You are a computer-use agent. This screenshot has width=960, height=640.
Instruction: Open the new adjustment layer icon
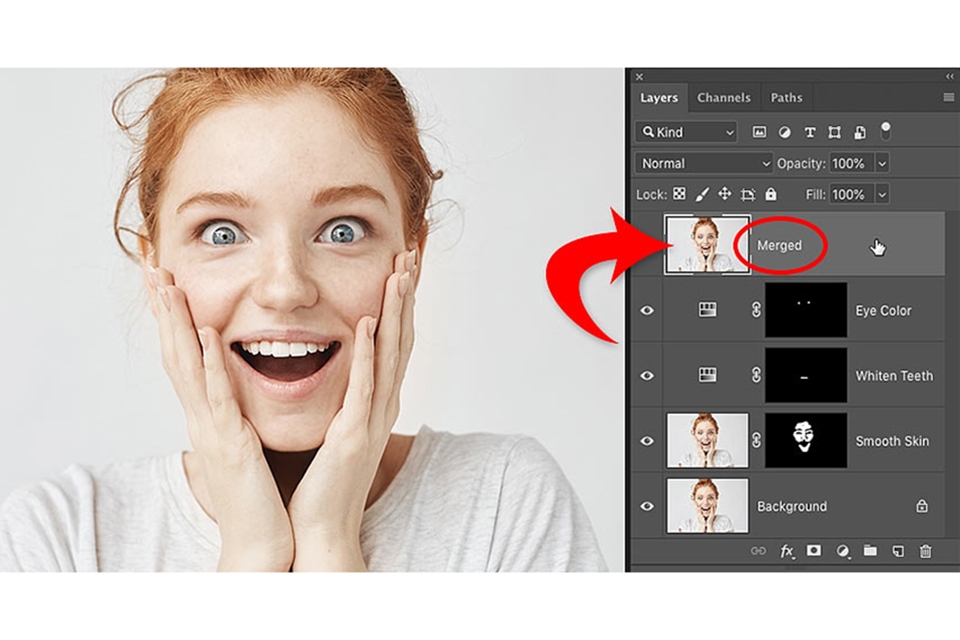coord(845,551)
